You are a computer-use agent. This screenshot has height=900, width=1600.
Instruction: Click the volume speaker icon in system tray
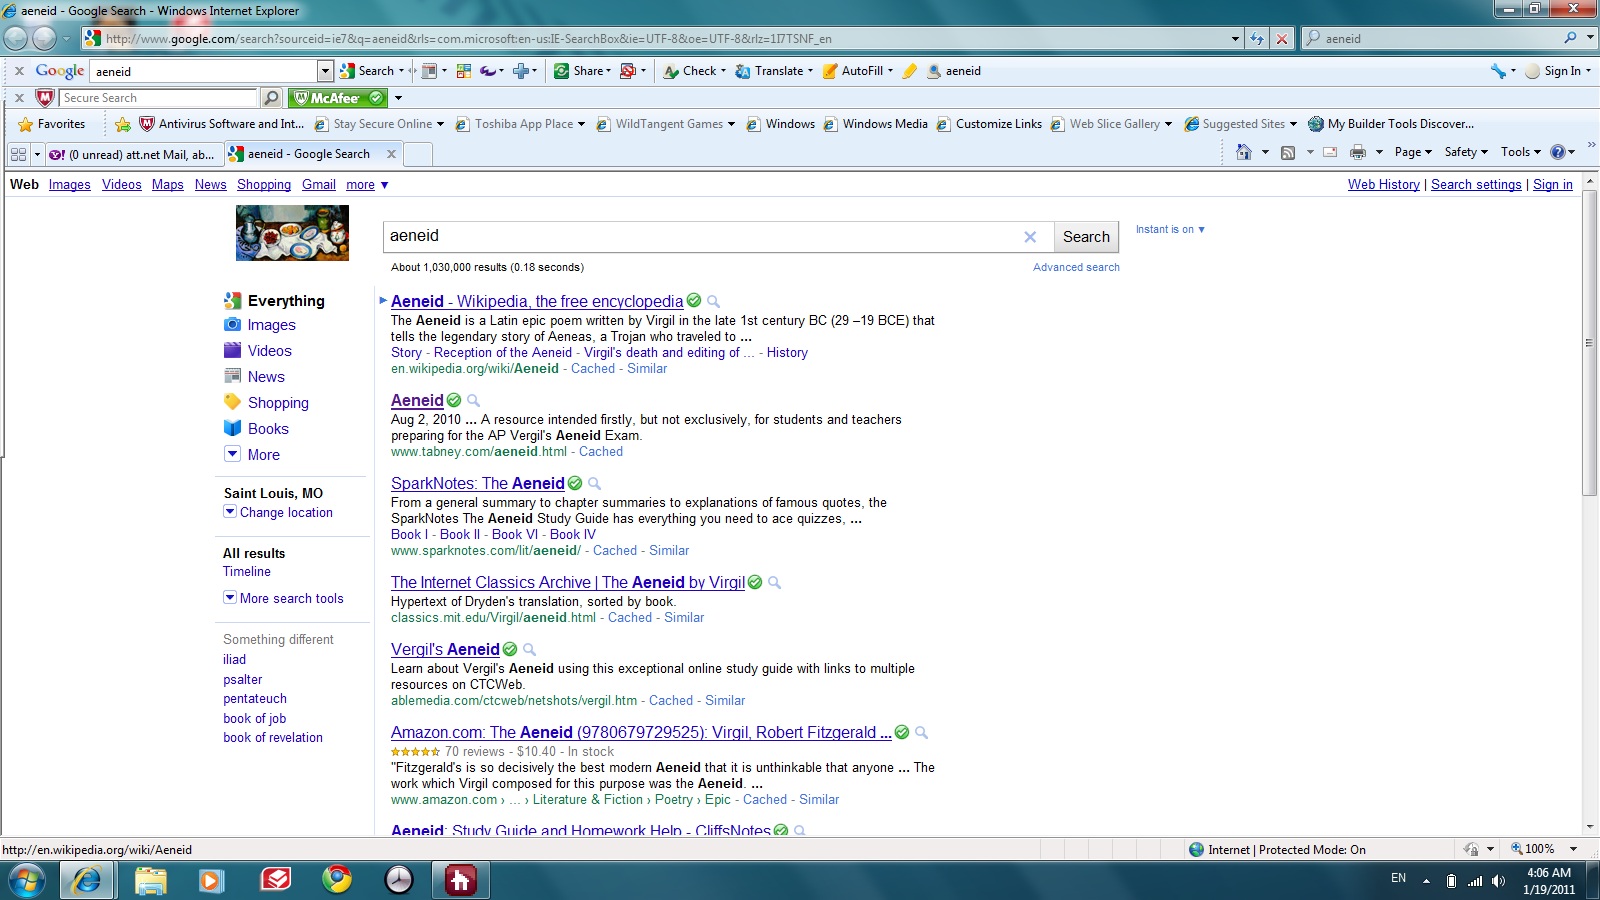coord(1498,881)
